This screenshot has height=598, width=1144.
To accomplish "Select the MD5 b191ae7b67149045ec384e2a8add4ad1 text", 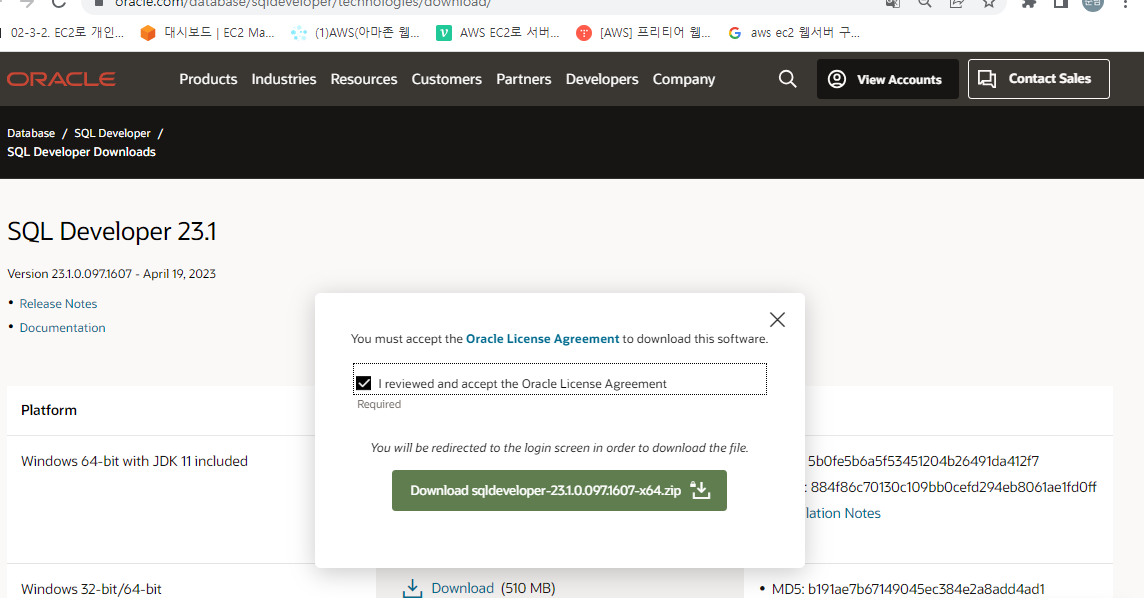I will (908, 589).
